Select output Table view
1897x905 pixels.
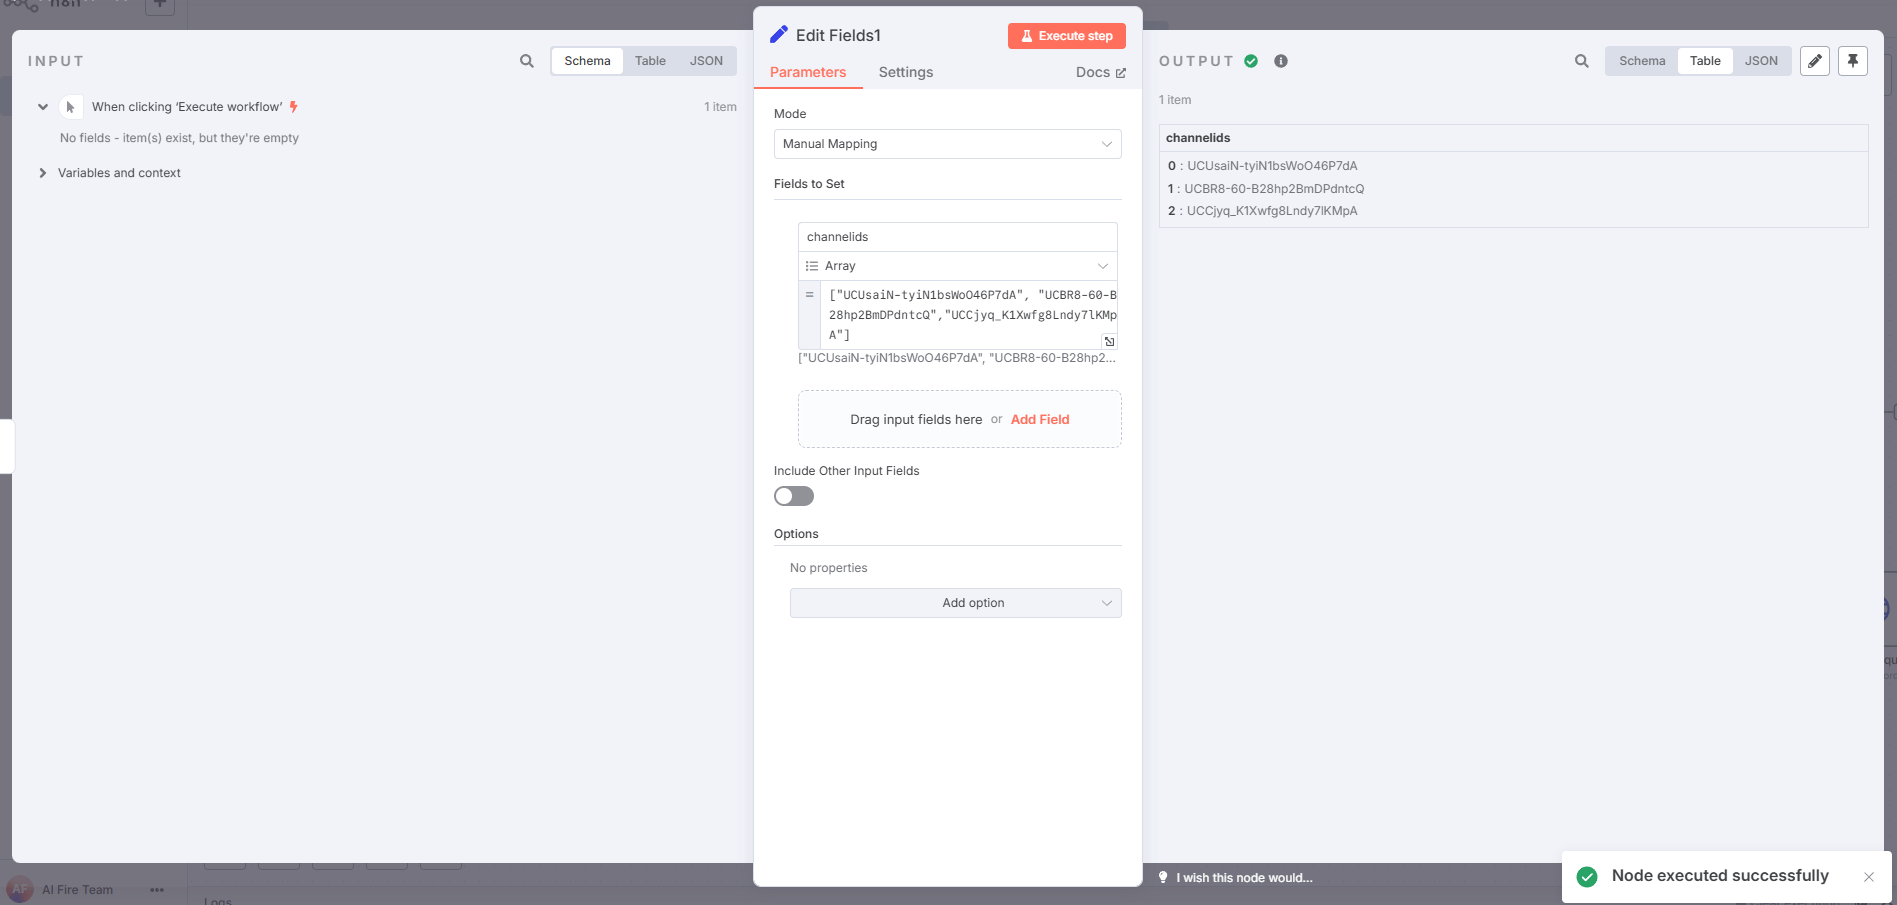(1705, 61)
